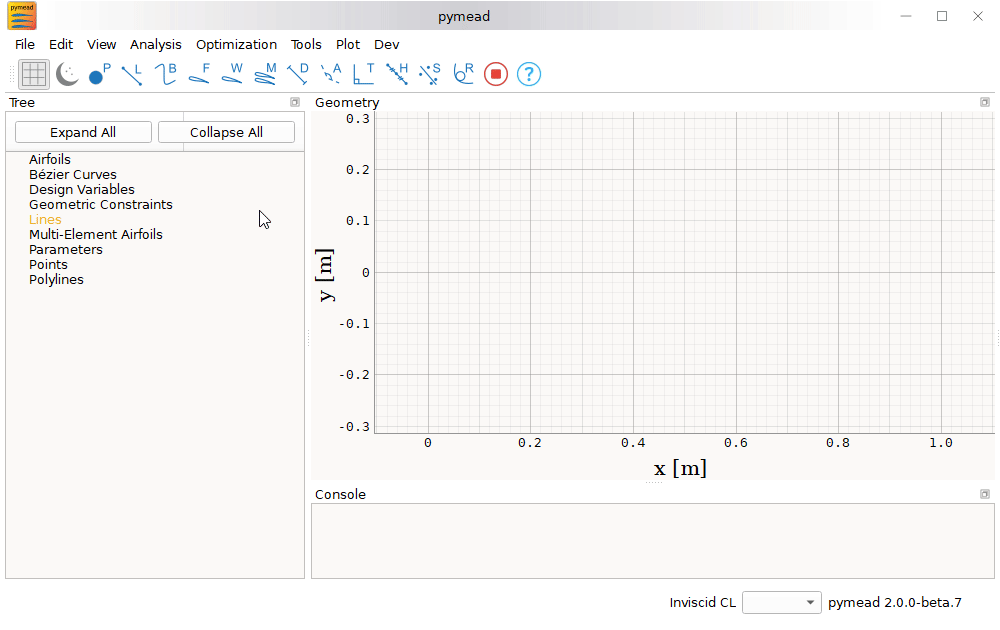Select the add Point tool

(x=99, y=74)
